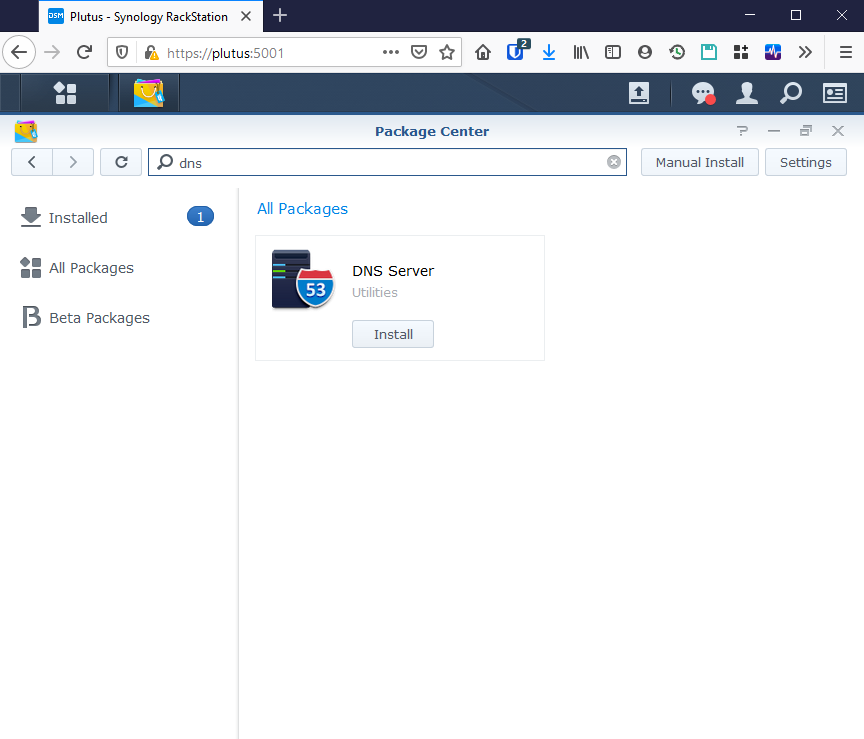Viewport: 864px width, 739px height.
Task: Go forward in Package Center
Action: [73, 162]
